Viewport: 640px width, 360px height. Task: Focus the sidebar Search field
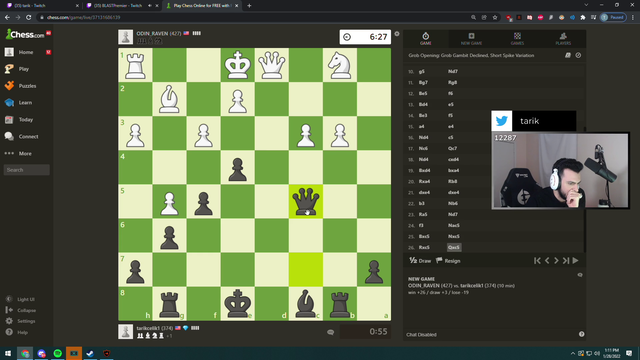pos(27,170)
